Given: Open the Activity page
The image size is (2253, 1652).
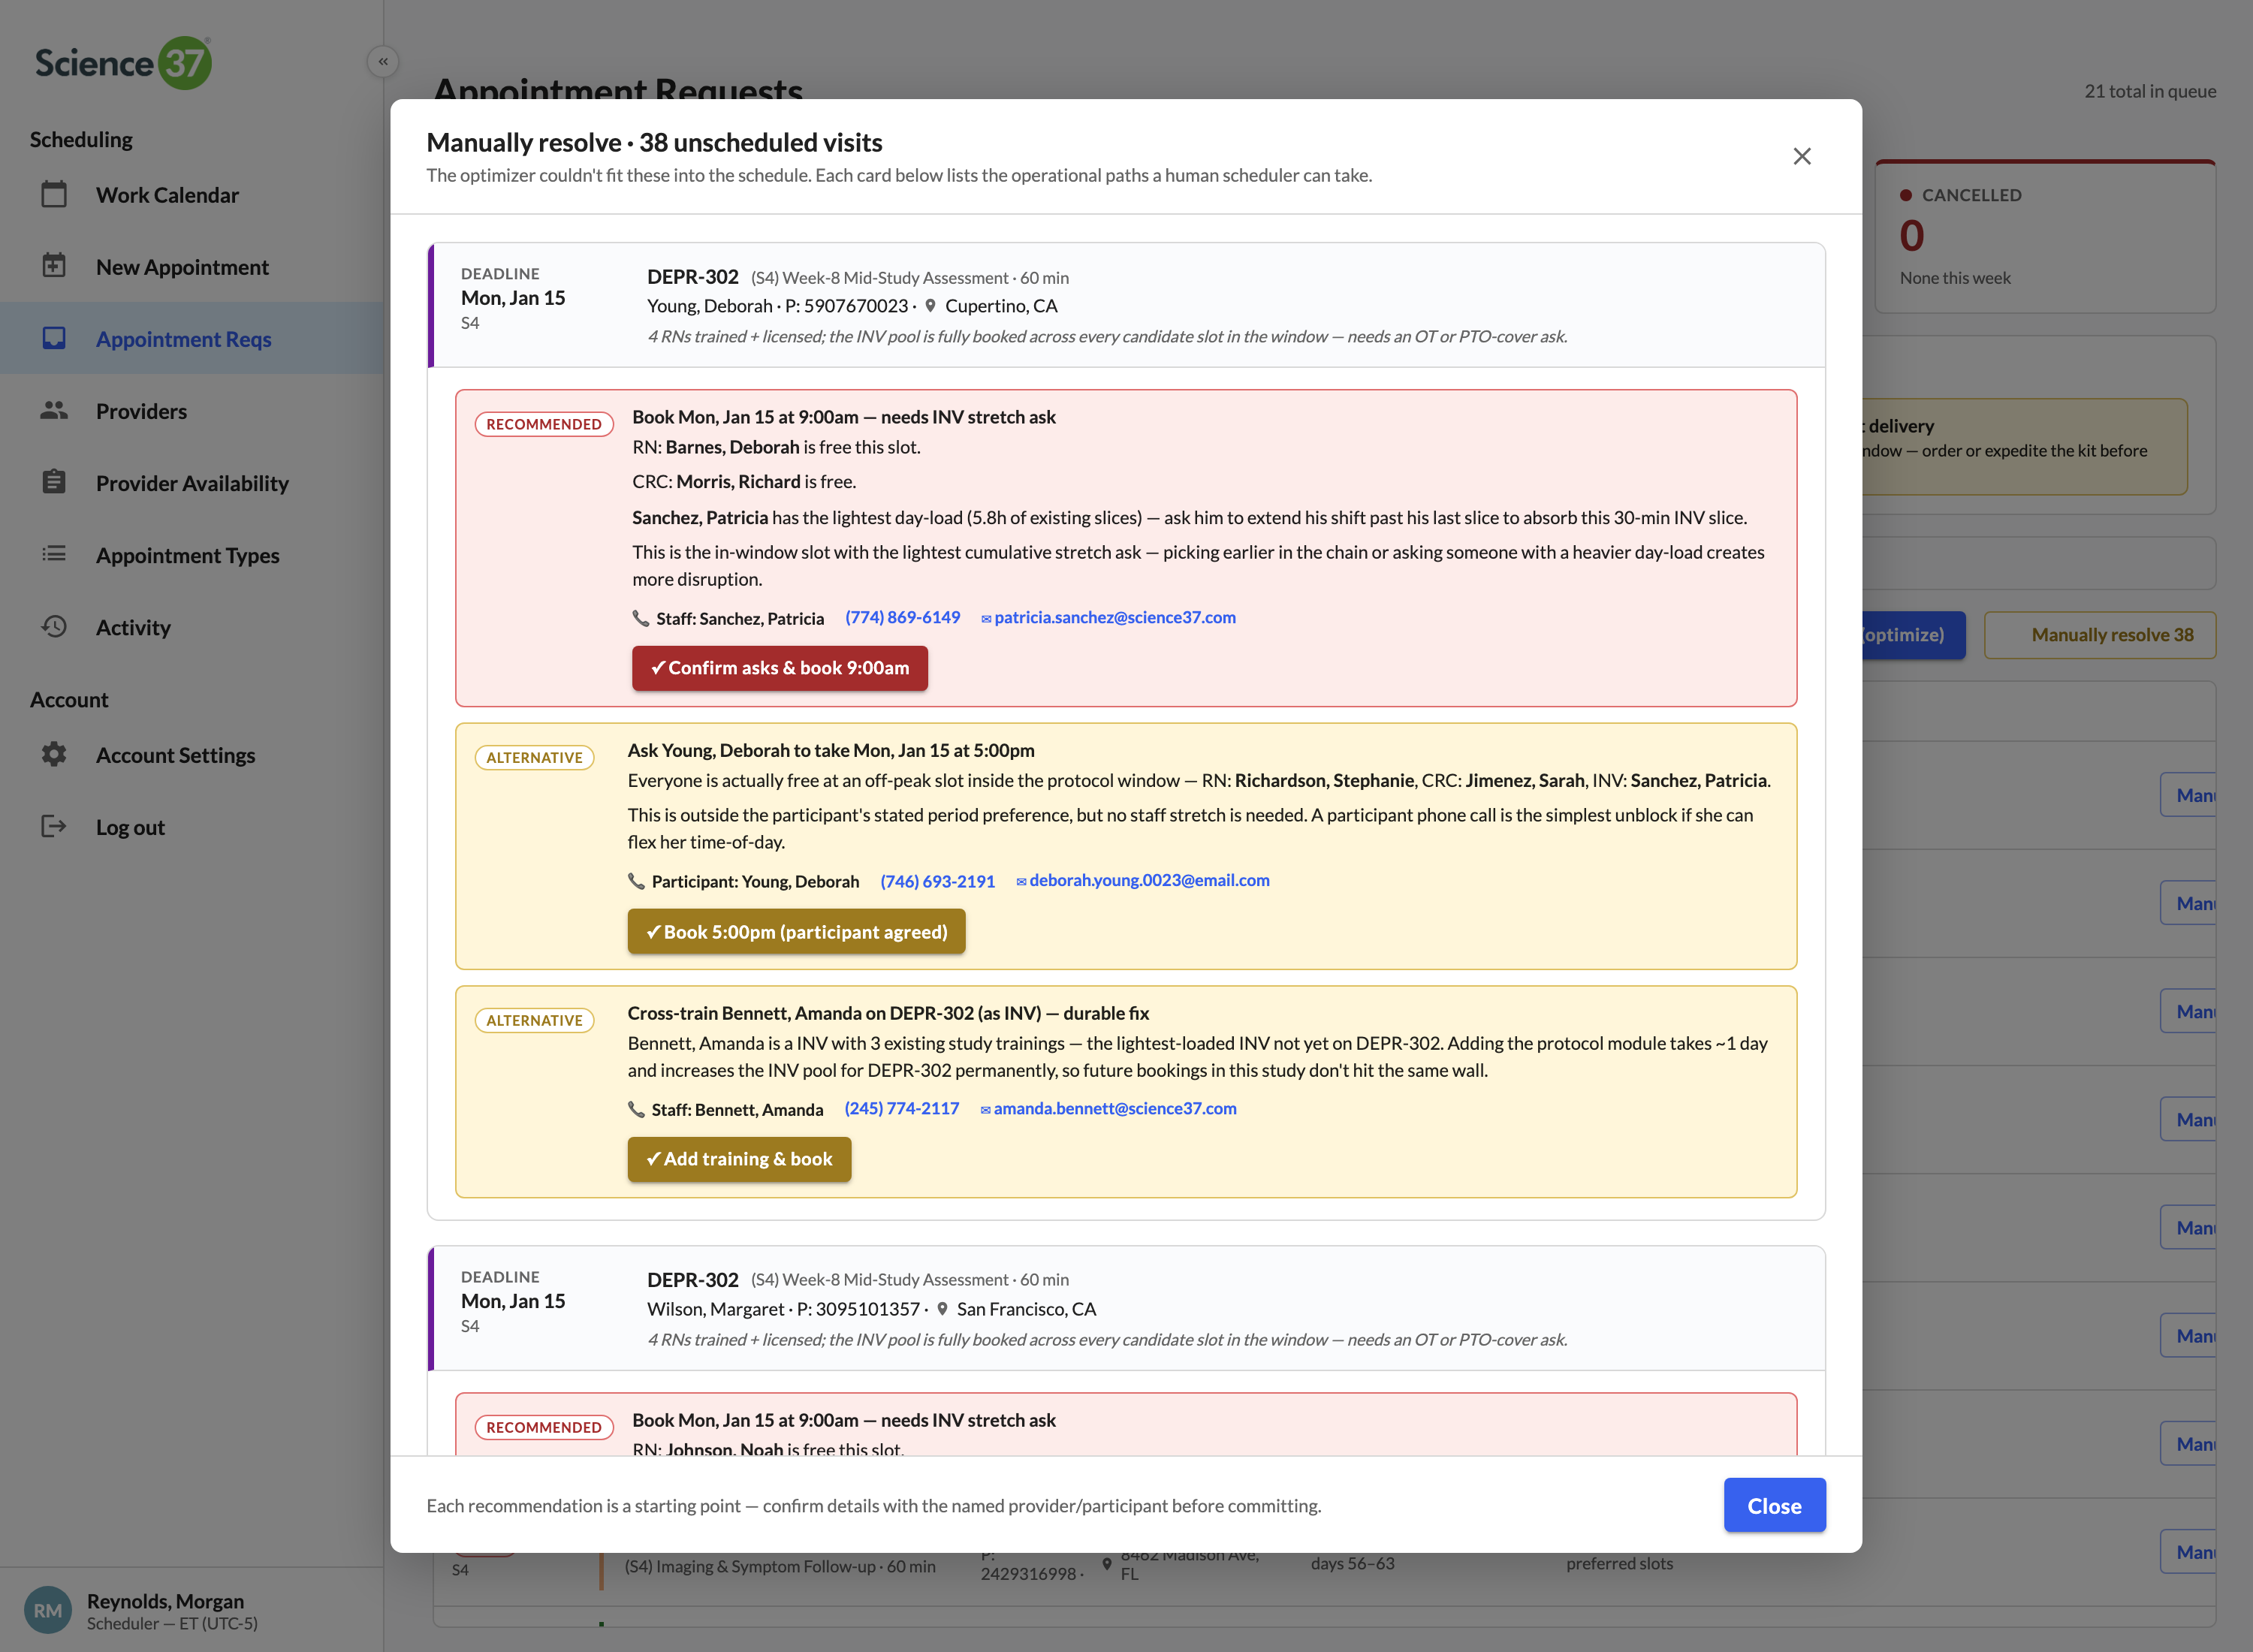Looking at the screenshot, I should (x=192, y=626).
